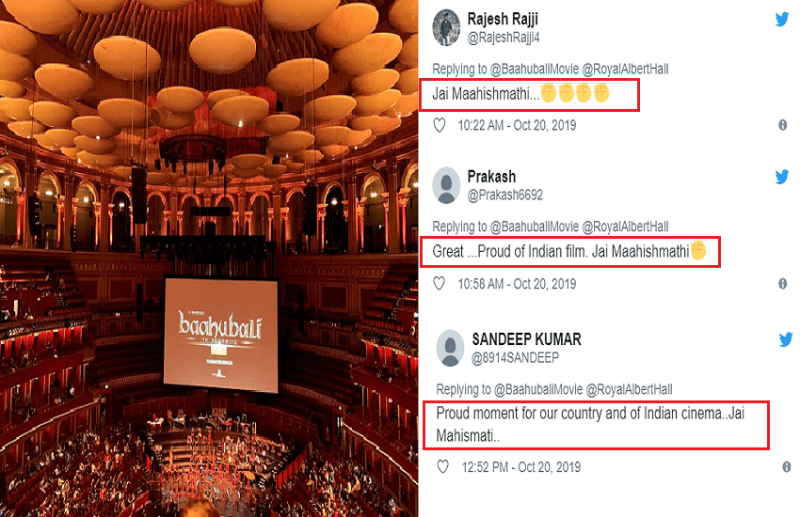
Task: Click @RoyalAlbertHall mention in Prakash's reply
Action: click(x=625, y=227)
